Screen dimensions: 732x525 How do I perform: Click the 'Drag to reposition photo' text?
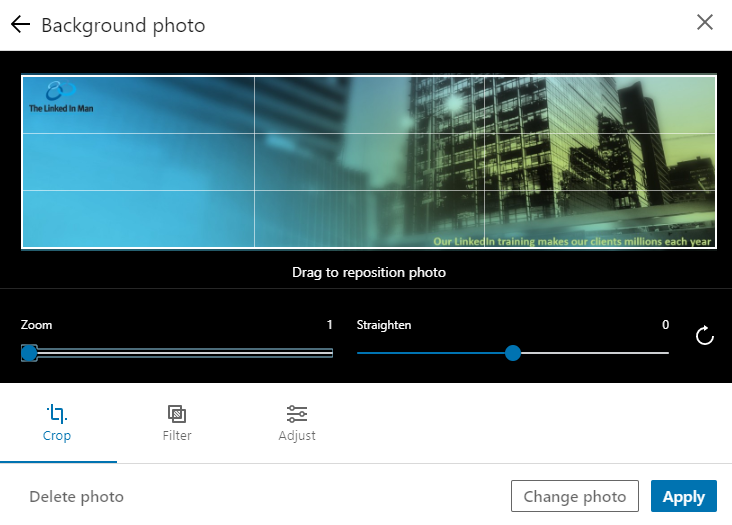coord(369,272)
